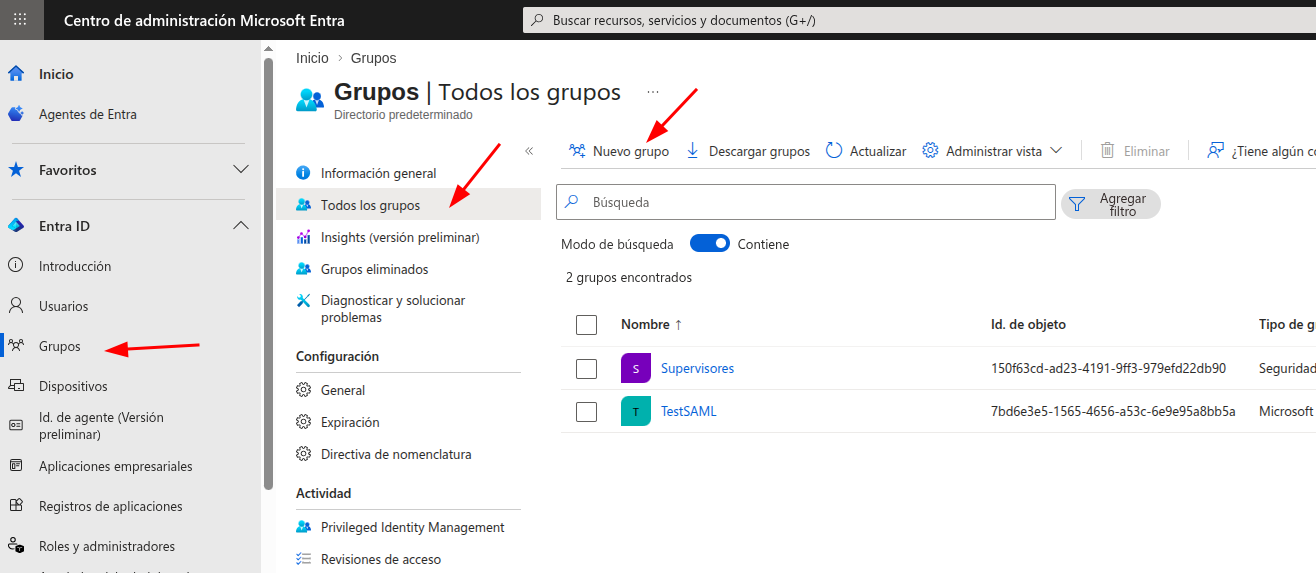Click the Favoritos star icon

click(x=16, y=170)
